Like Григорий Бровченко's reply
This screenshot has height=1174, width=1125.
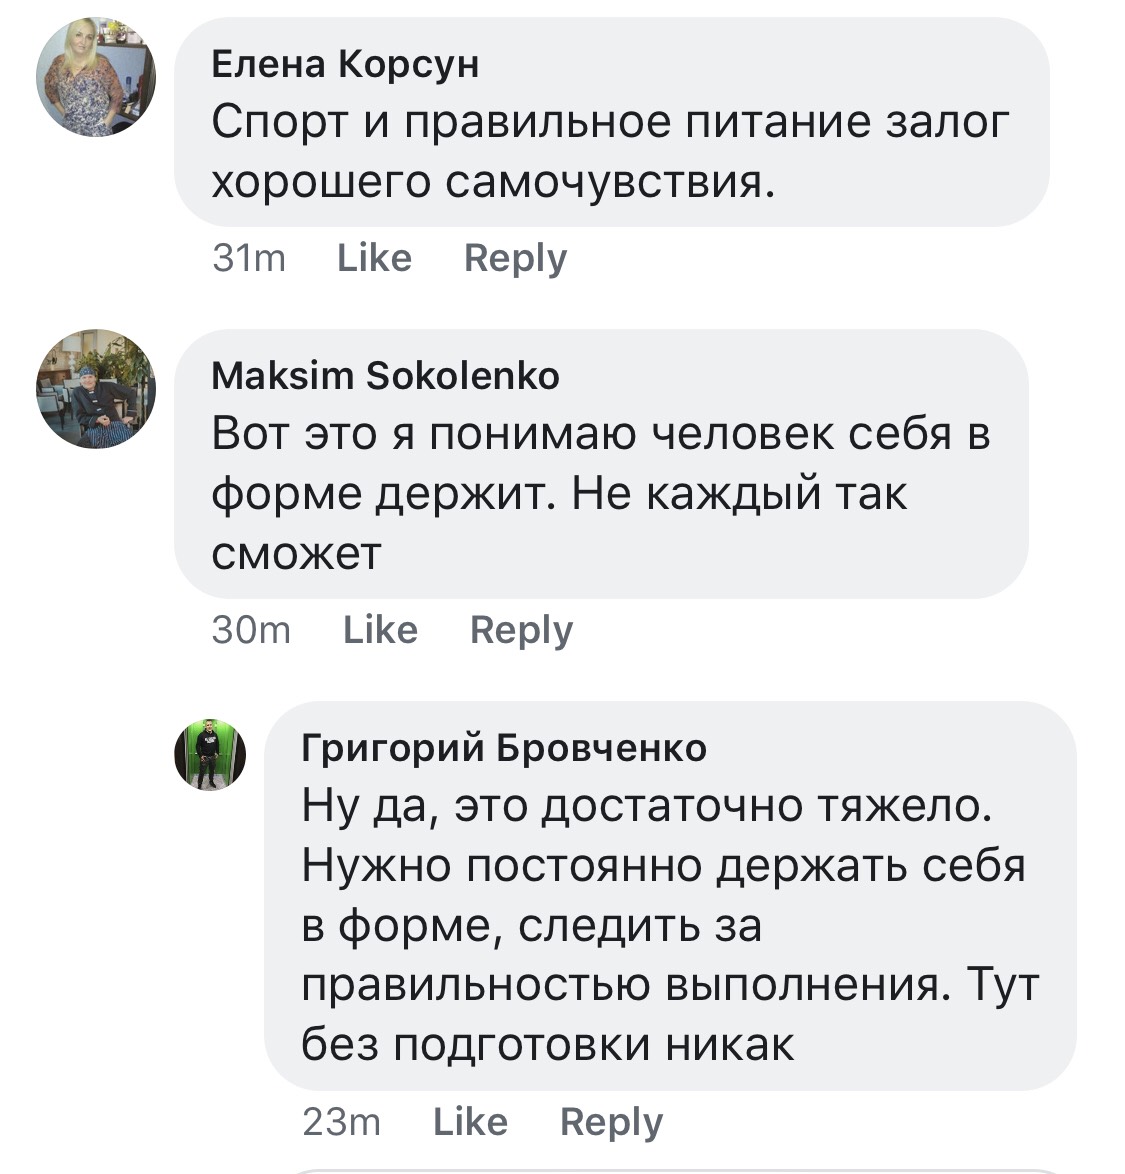pos(470,1122)
